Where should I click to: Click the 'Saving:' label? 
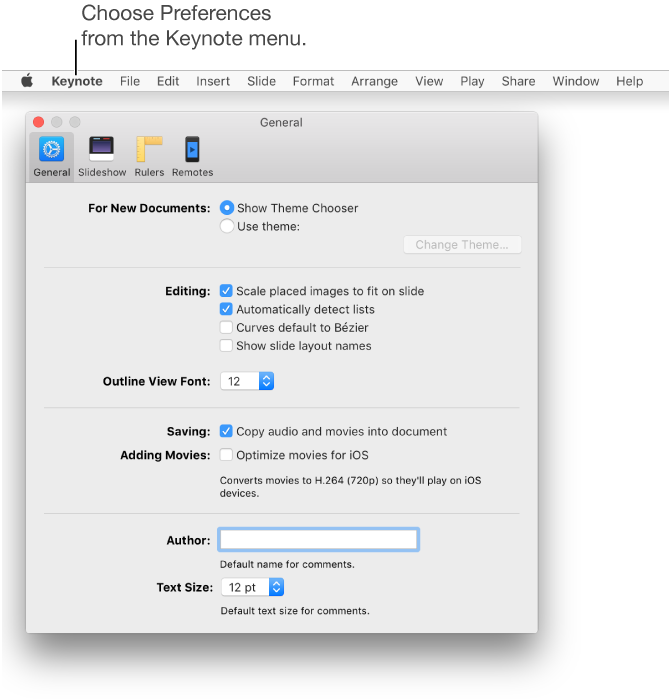point(188,431)
